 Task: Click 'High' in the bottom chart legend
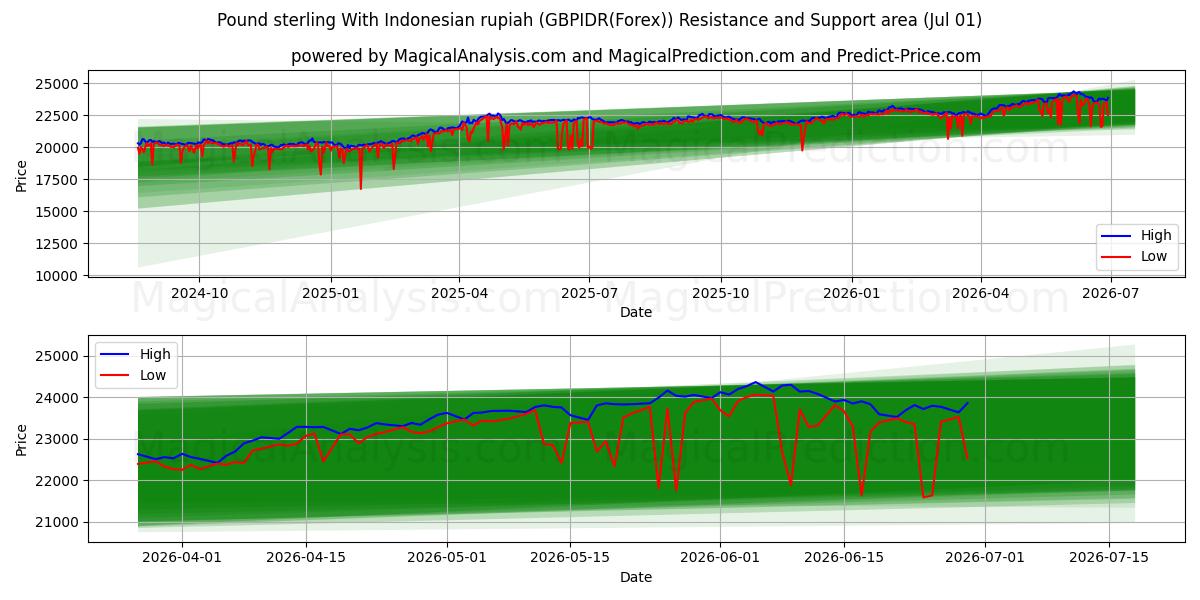pos(155,354)
